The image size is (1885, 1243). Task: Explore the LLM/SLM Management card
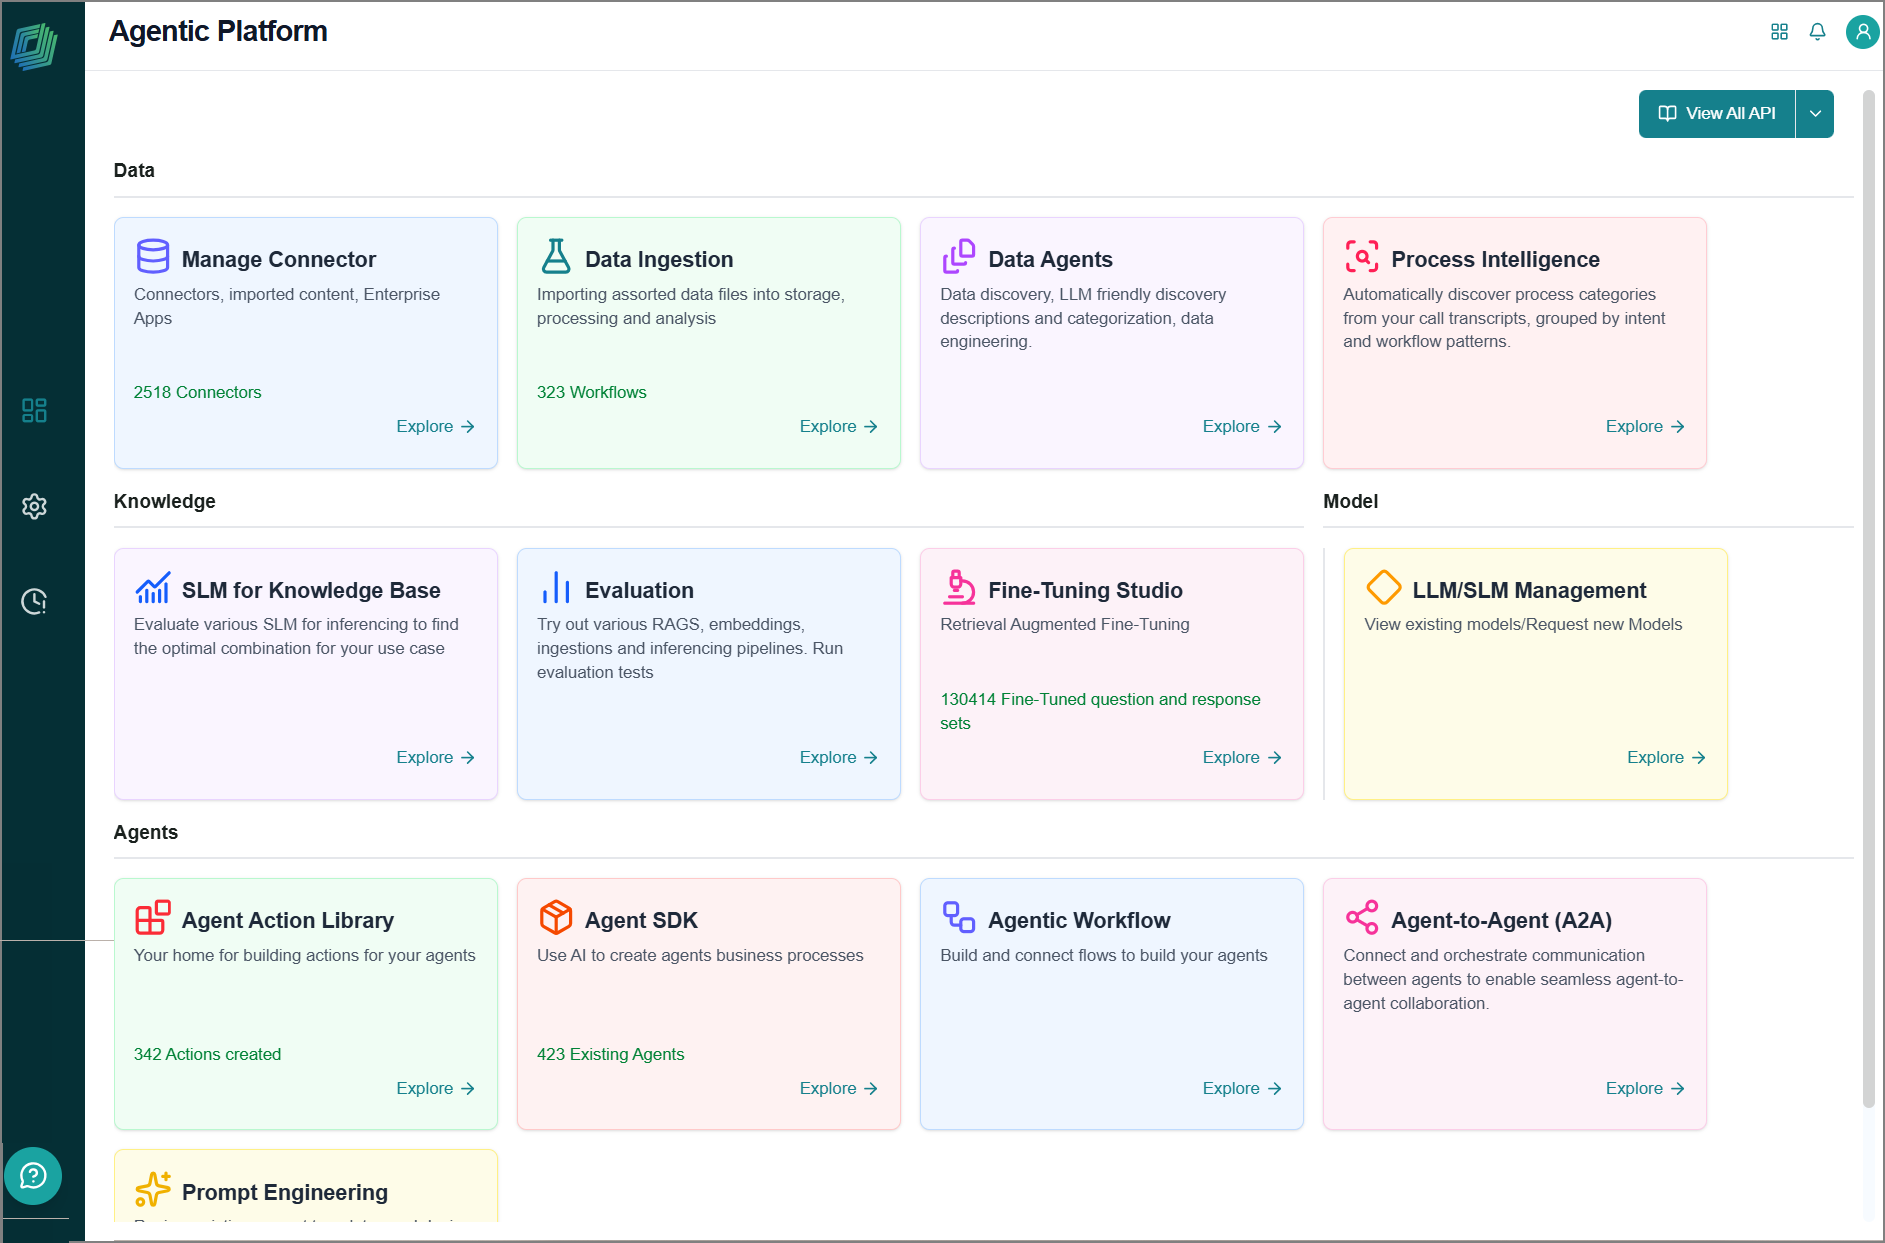pos(1666,758)
